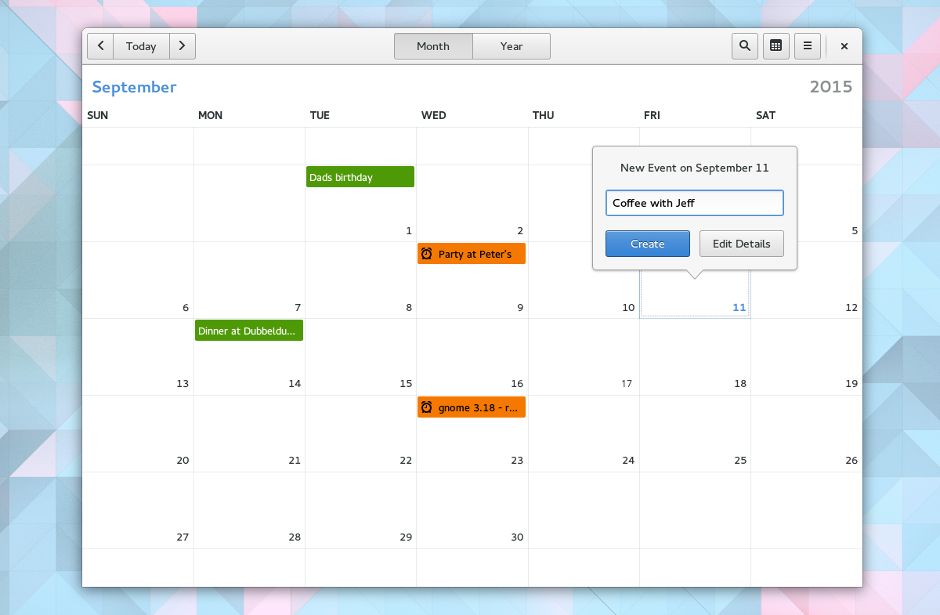Click the alarm icon on gnome 3.18 event
Screen dimensions: 940x615
(428, 407)
